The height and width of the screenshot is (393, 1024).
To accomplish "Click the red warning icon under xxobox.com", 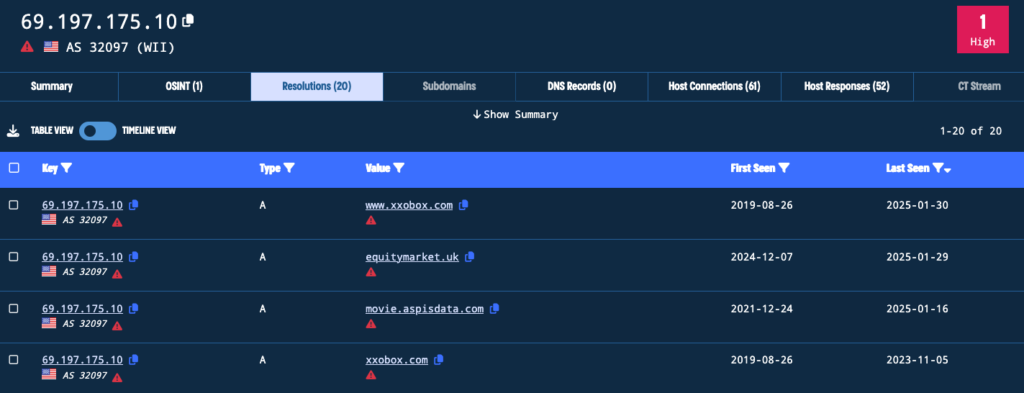I will click(x=371, y=375).
